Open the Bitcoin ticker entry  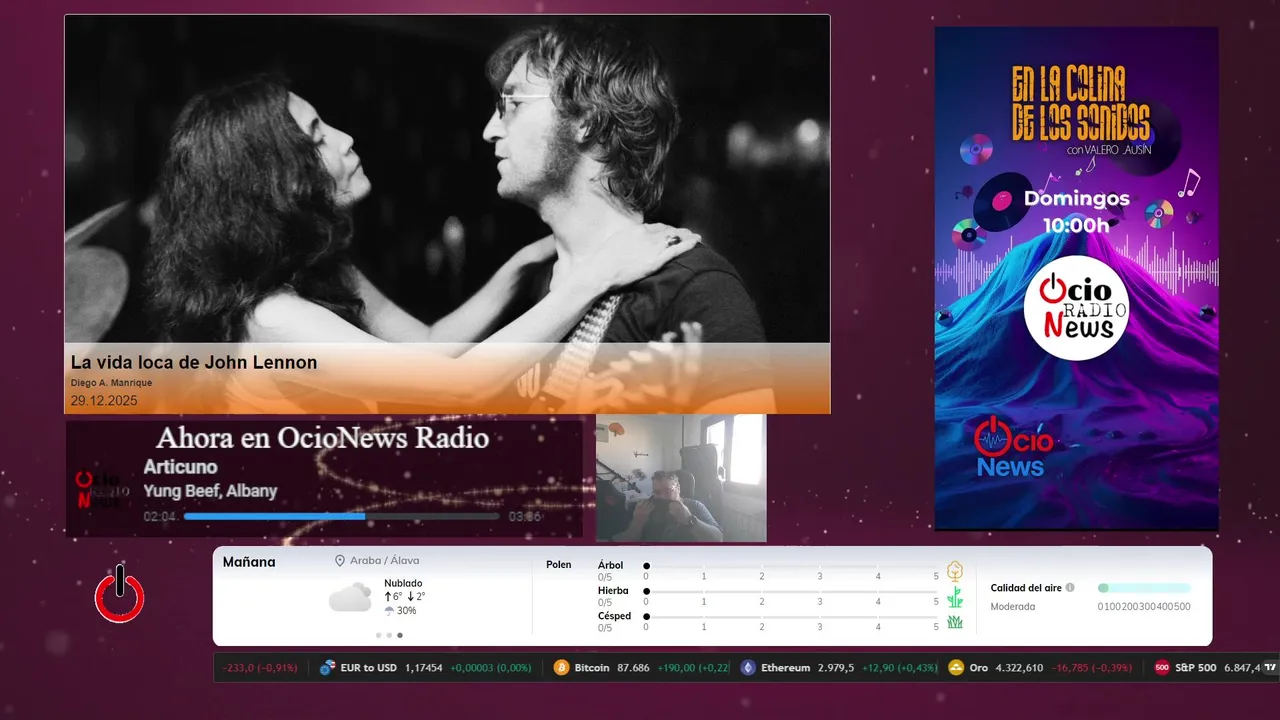click(640, 668)
